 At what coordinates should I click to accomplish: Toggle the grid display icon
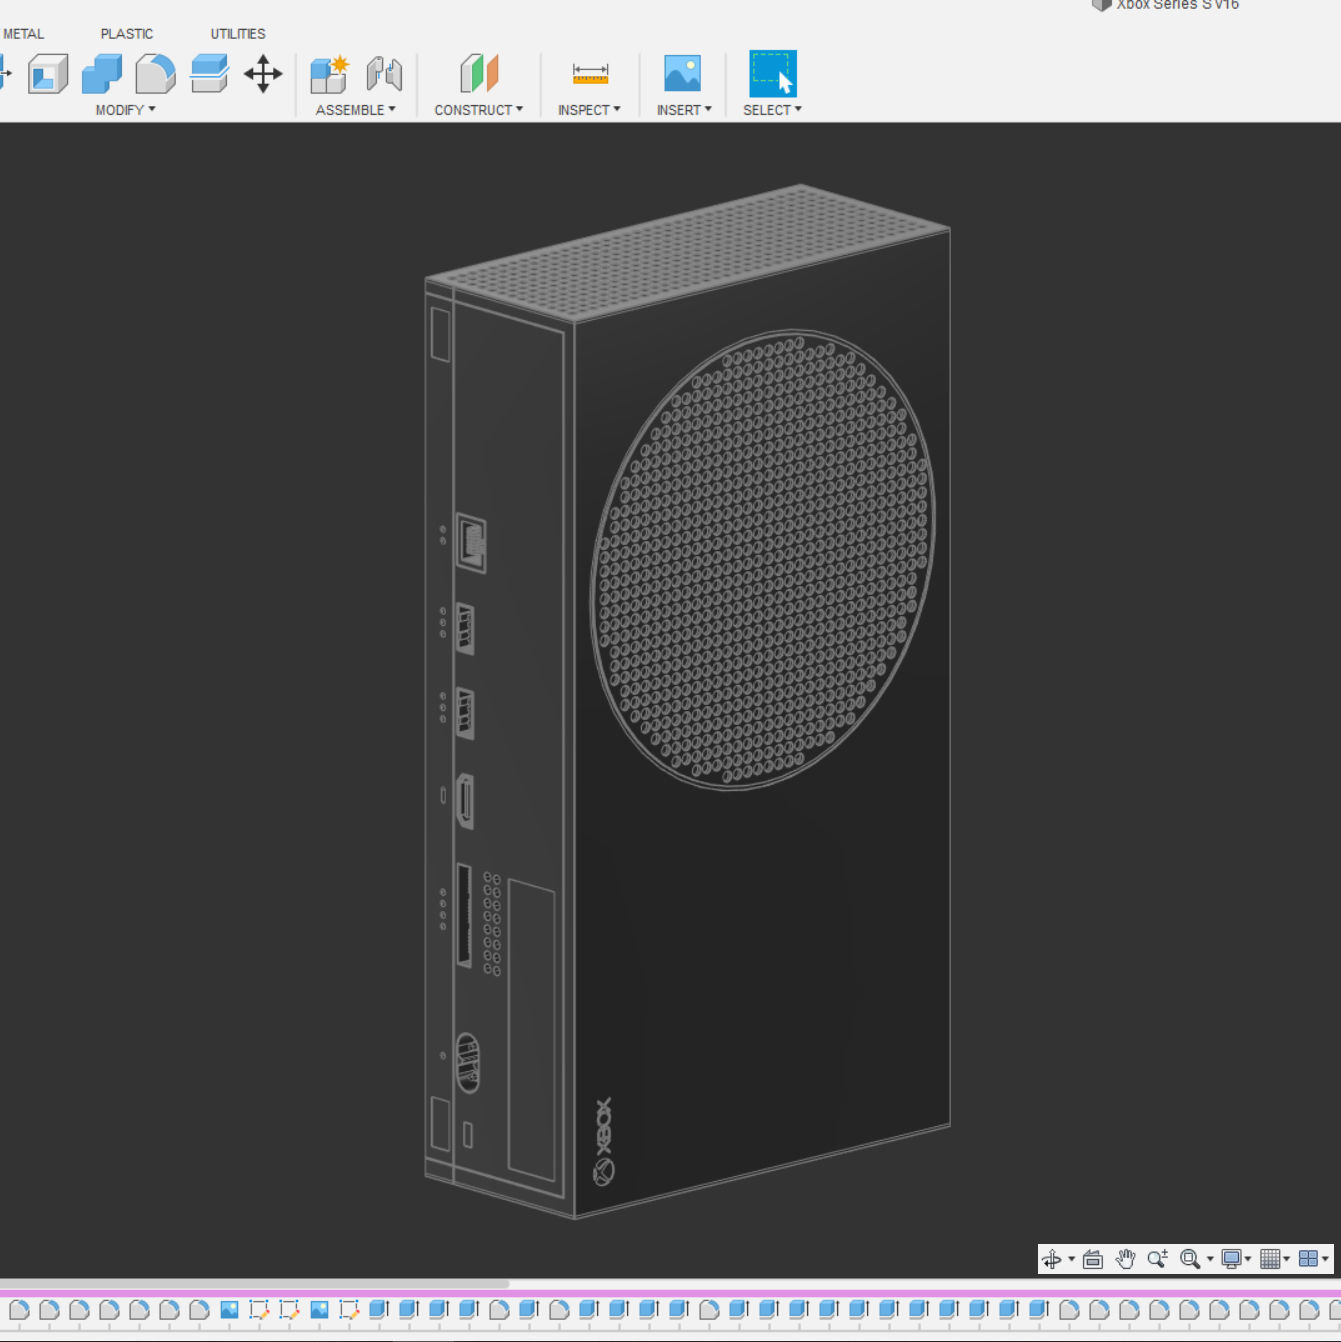(x=1271, y=1259)
